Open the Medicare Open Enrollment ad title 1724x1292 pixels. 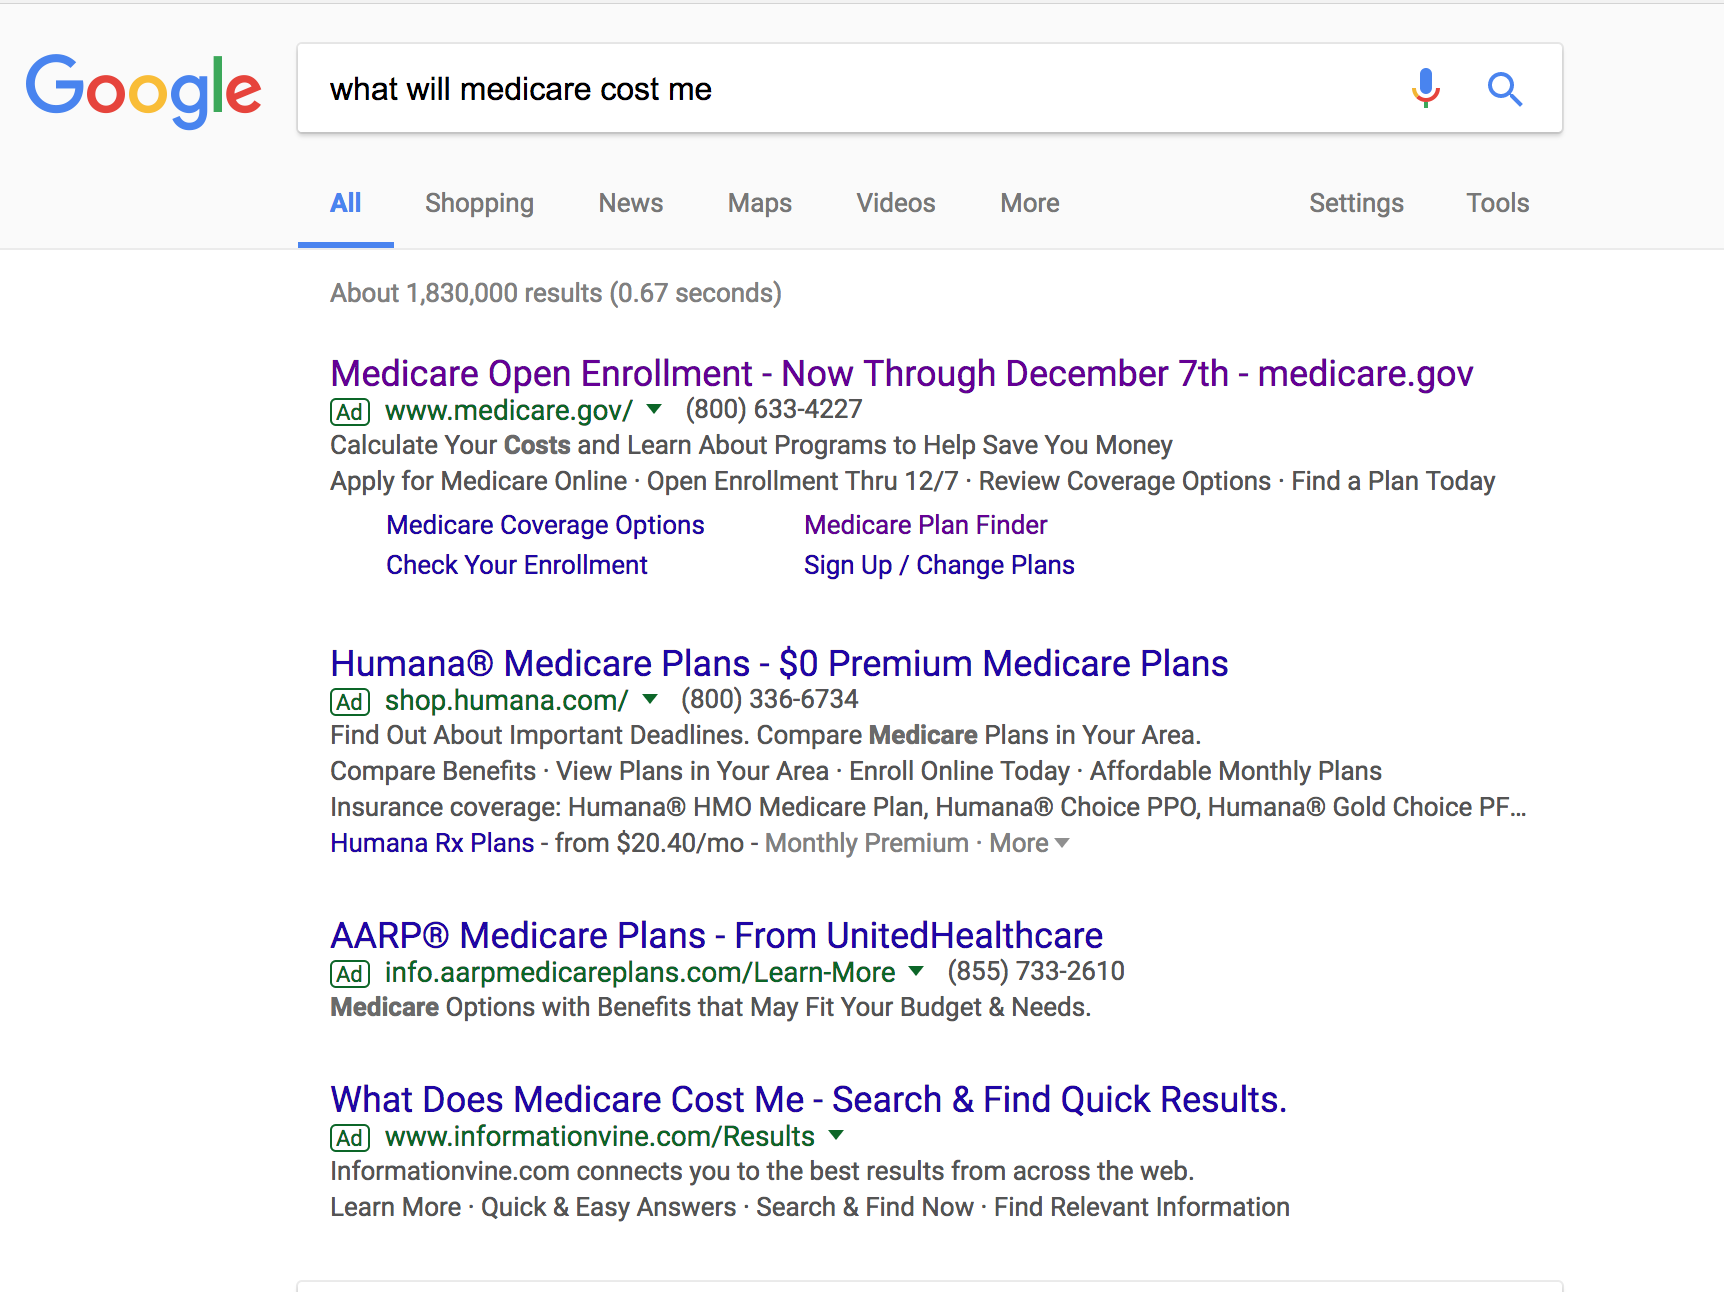[902, 373]
